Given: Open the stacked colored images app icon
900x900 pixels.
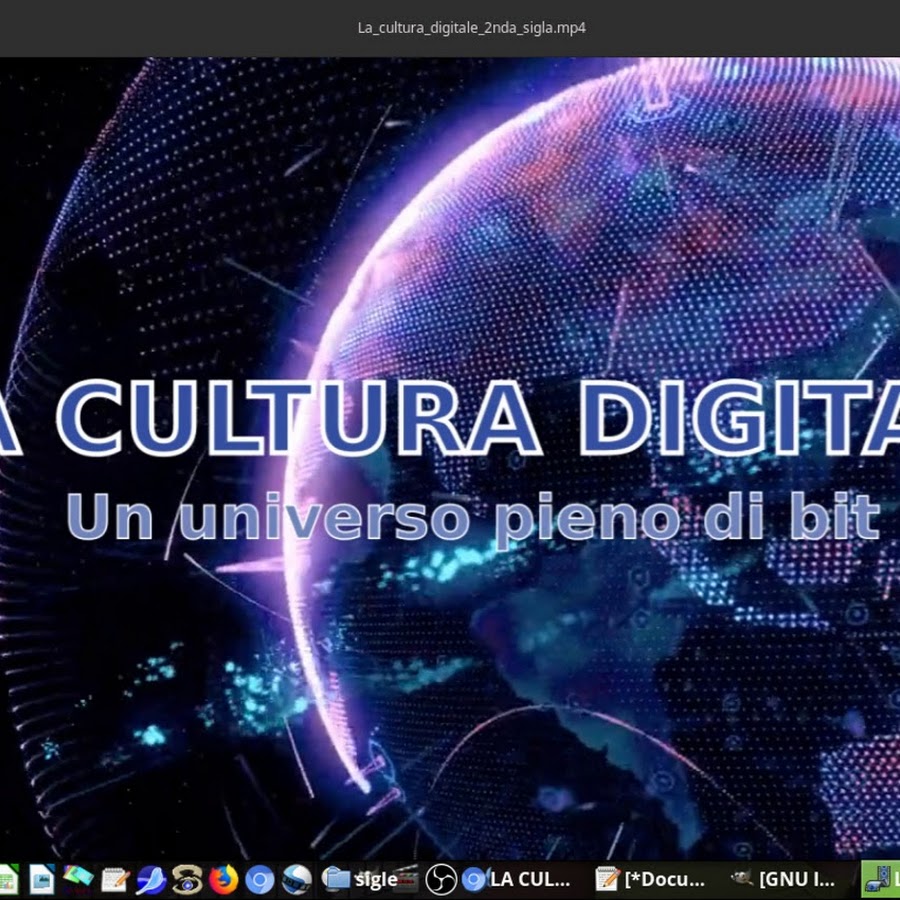Looking at the screenshot, I should coord(78,879).
